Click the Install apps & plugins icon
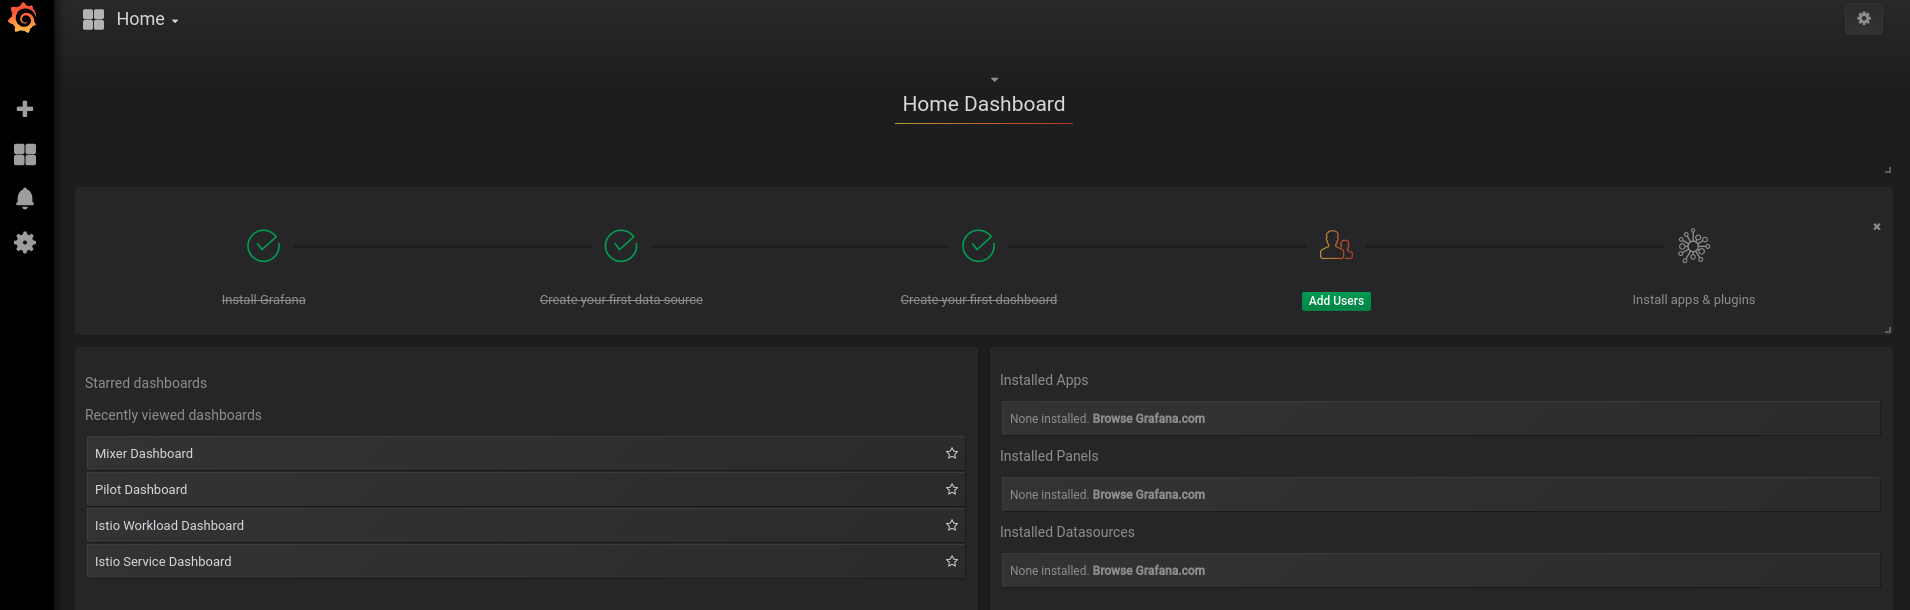 pyautogui.click(x=1693, y=246)
